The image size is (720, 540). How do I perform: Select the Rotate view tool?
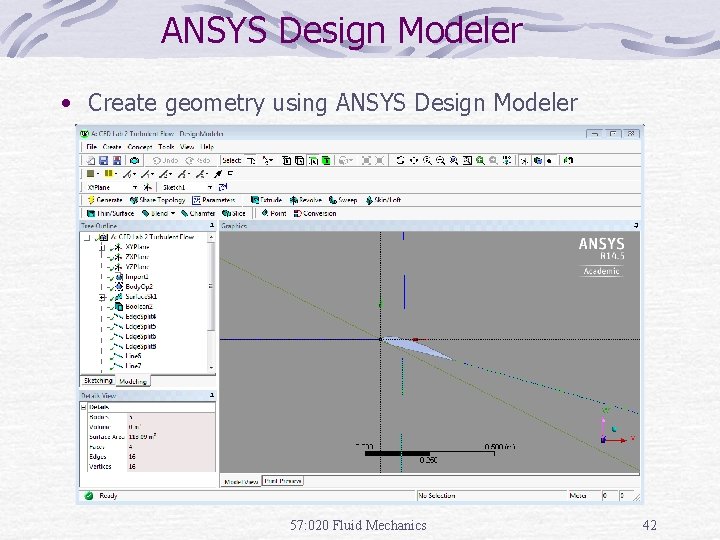[400, 160]
